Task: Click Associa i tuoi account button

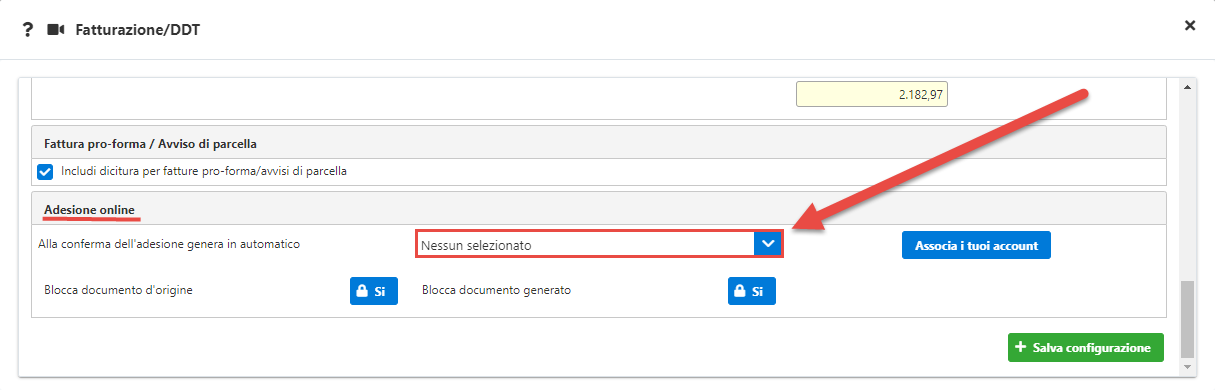Action: click(x=976, y=245)
